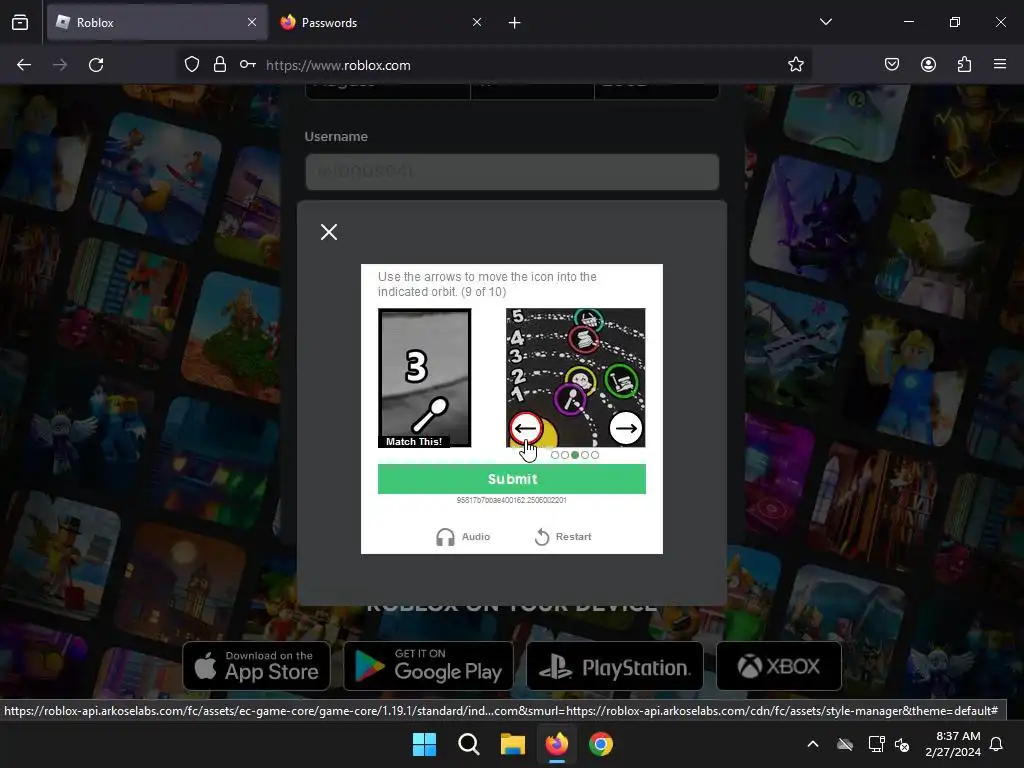Restart the captcha challenge

(563, 537)
